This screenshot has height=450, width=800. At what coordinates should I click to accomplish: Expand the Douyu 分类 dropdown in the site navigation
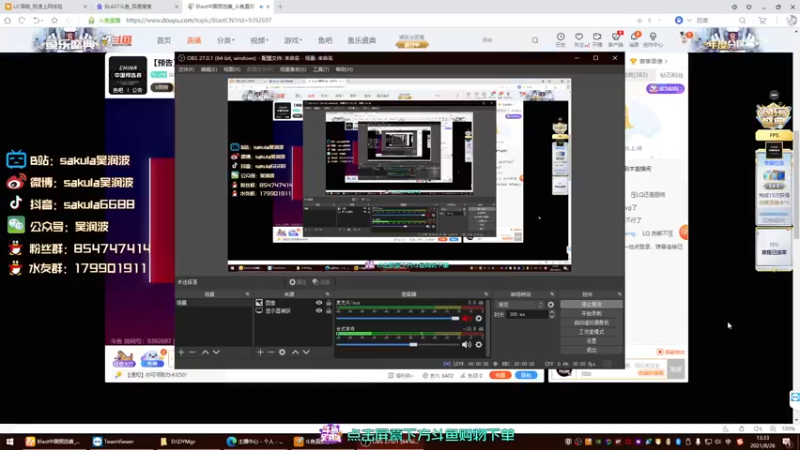(226, 40)
